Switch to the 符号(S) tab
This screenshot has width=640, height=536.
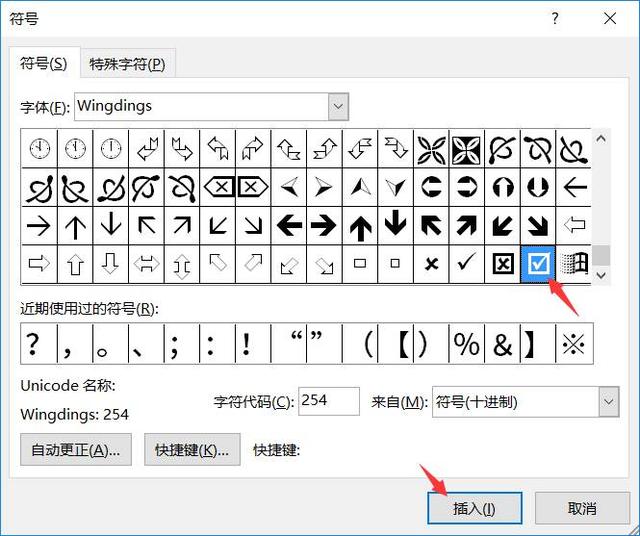click(x=44, y=64)
